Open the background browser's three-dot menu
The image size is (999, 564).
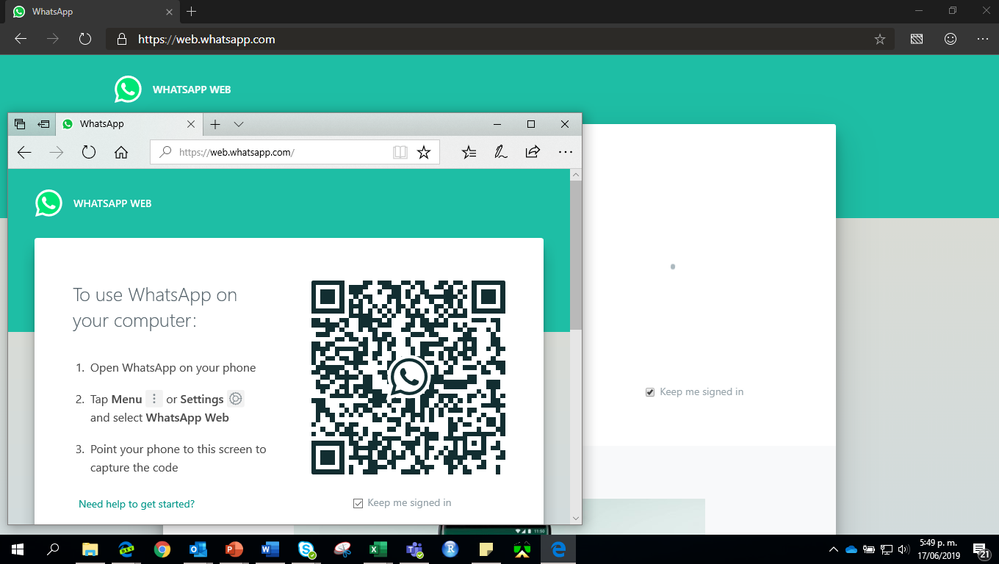[x=982, y=39]
